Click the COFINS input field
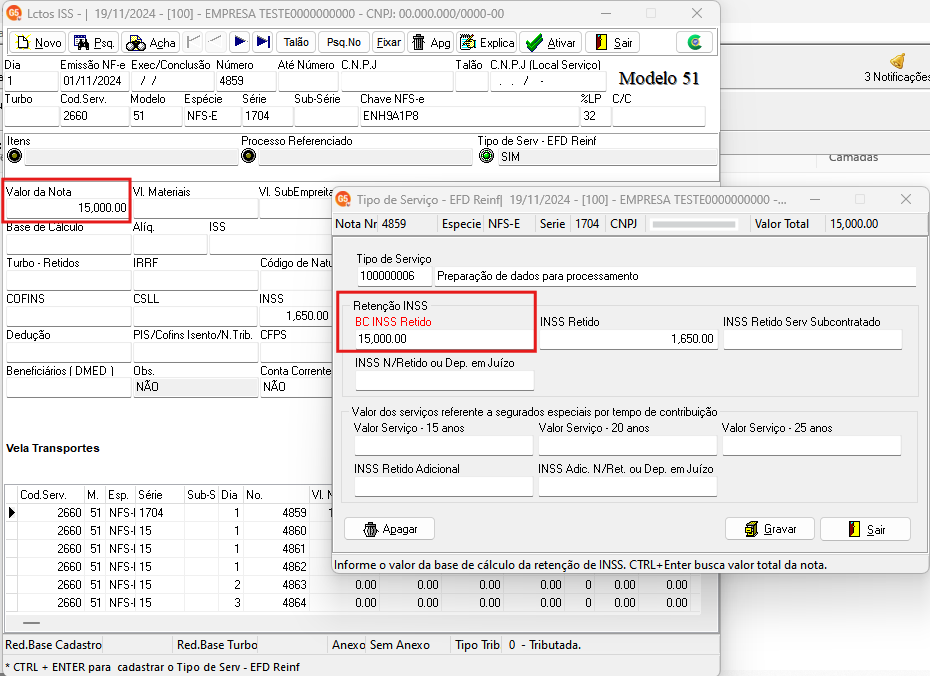Image resolution: width=930 pixels, height=676 pixels. point(68,316)
